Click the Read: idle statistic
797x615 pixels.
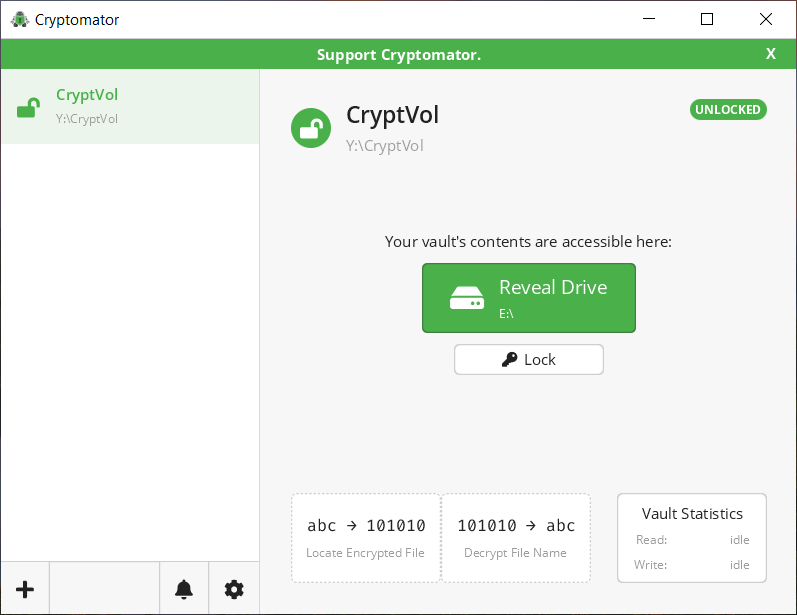(692, 540)
